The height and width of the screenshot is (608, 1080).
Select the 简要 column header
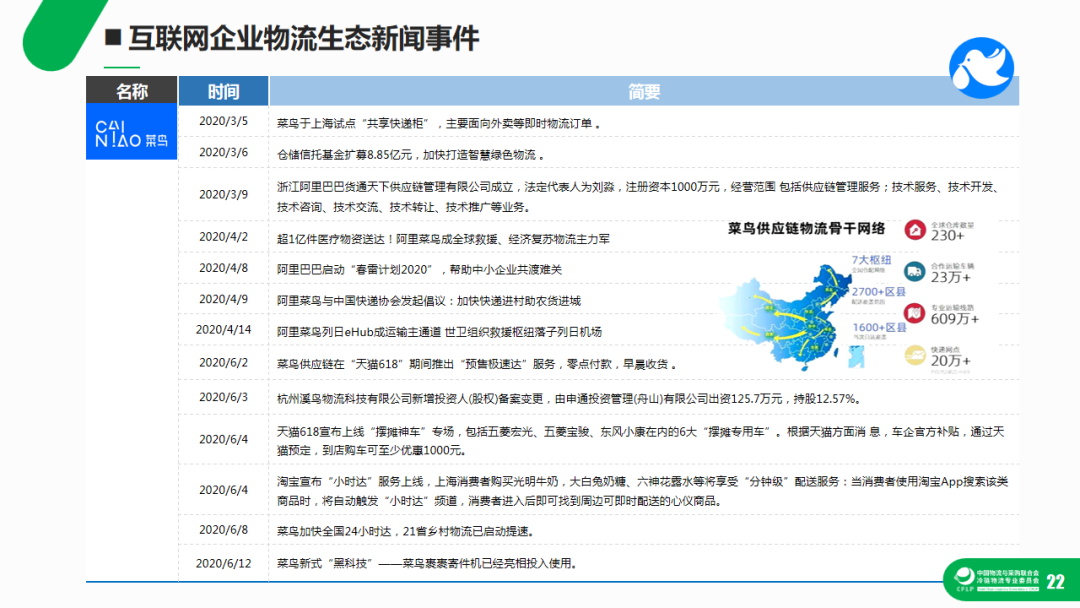click(644, 92)
